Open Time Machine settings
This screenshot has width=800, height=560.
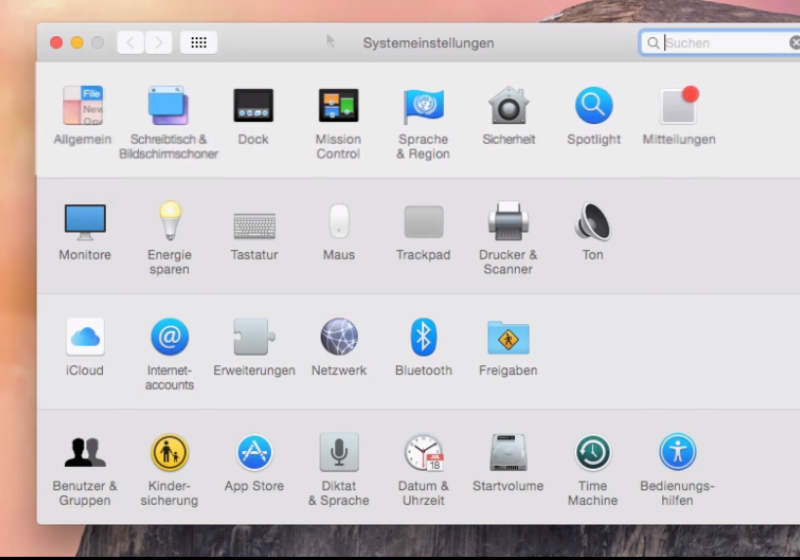592,453
